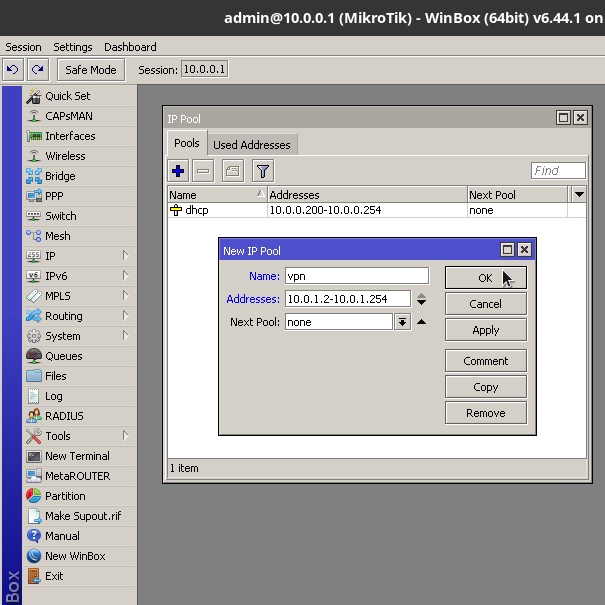This screenshot has height=605, width=605.
Task: Click the redo arrow button
Action: click(38, 70)
